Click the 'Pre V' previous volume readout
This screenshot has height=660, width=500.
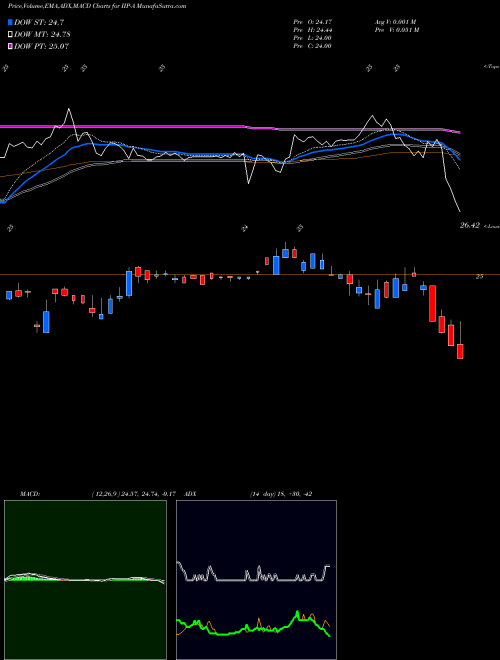(x=396, y=30)
